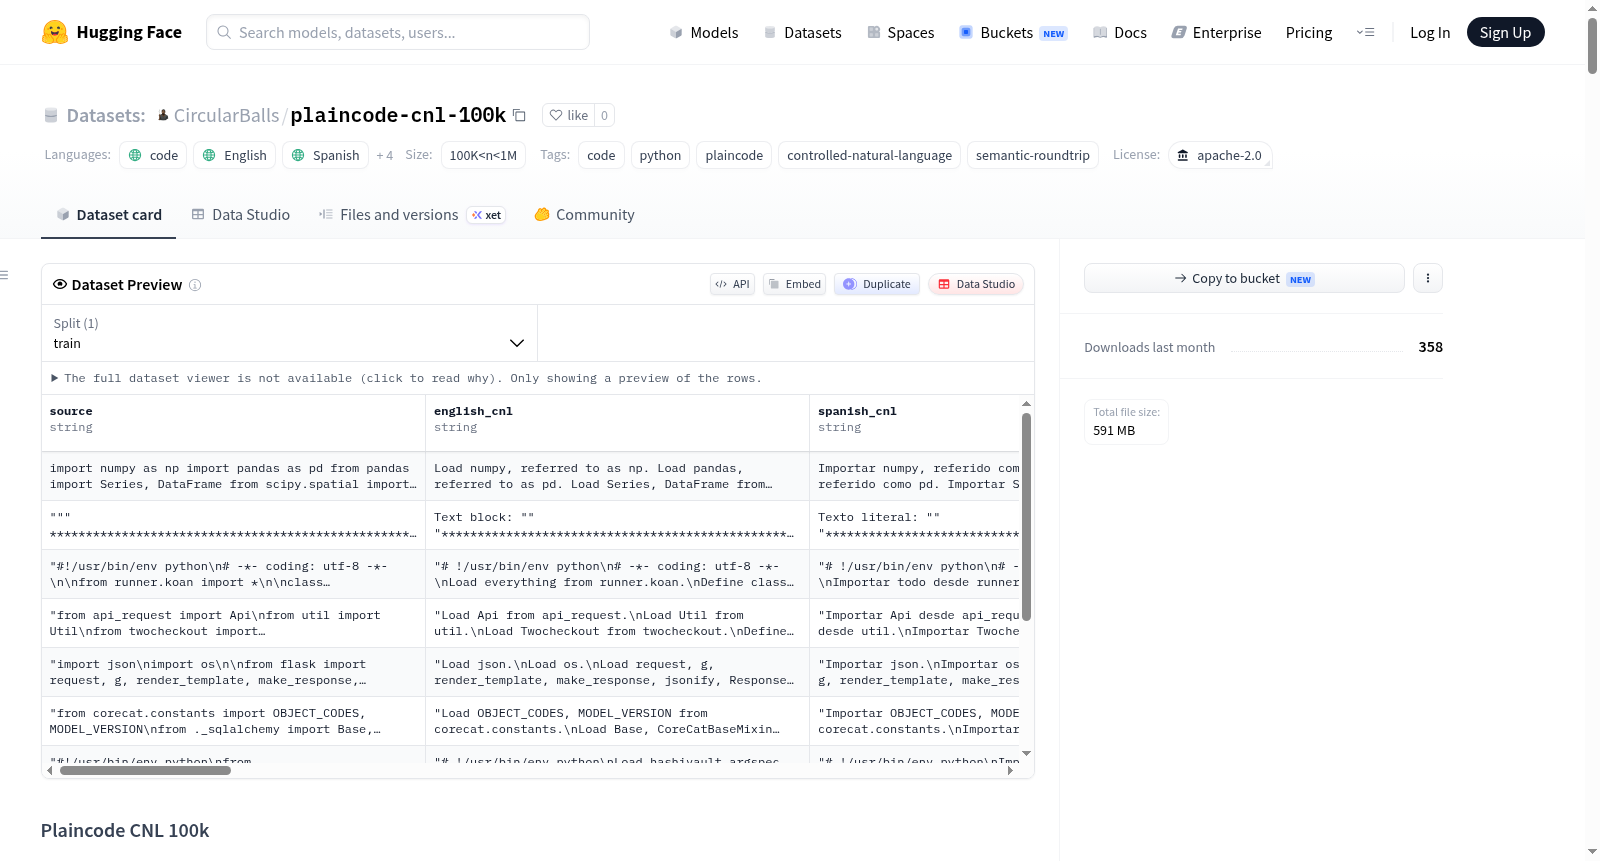Open the Dataset Preview info icon
1600x861 pixels.
pyautogui.click(x=195, y=285)
